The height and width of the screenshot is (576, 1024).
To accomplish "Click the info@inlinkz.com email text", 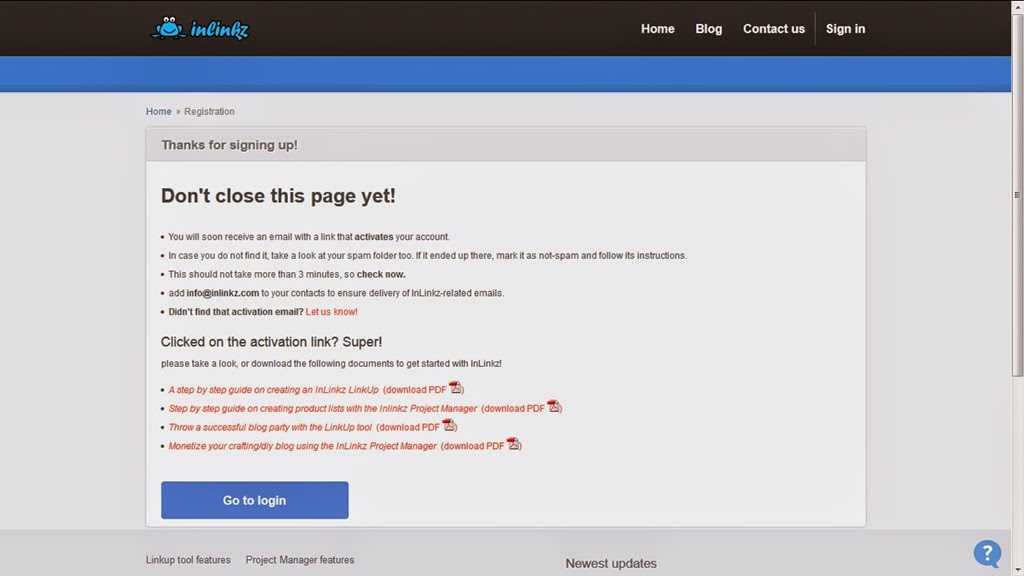I will [x=223, y=293].
